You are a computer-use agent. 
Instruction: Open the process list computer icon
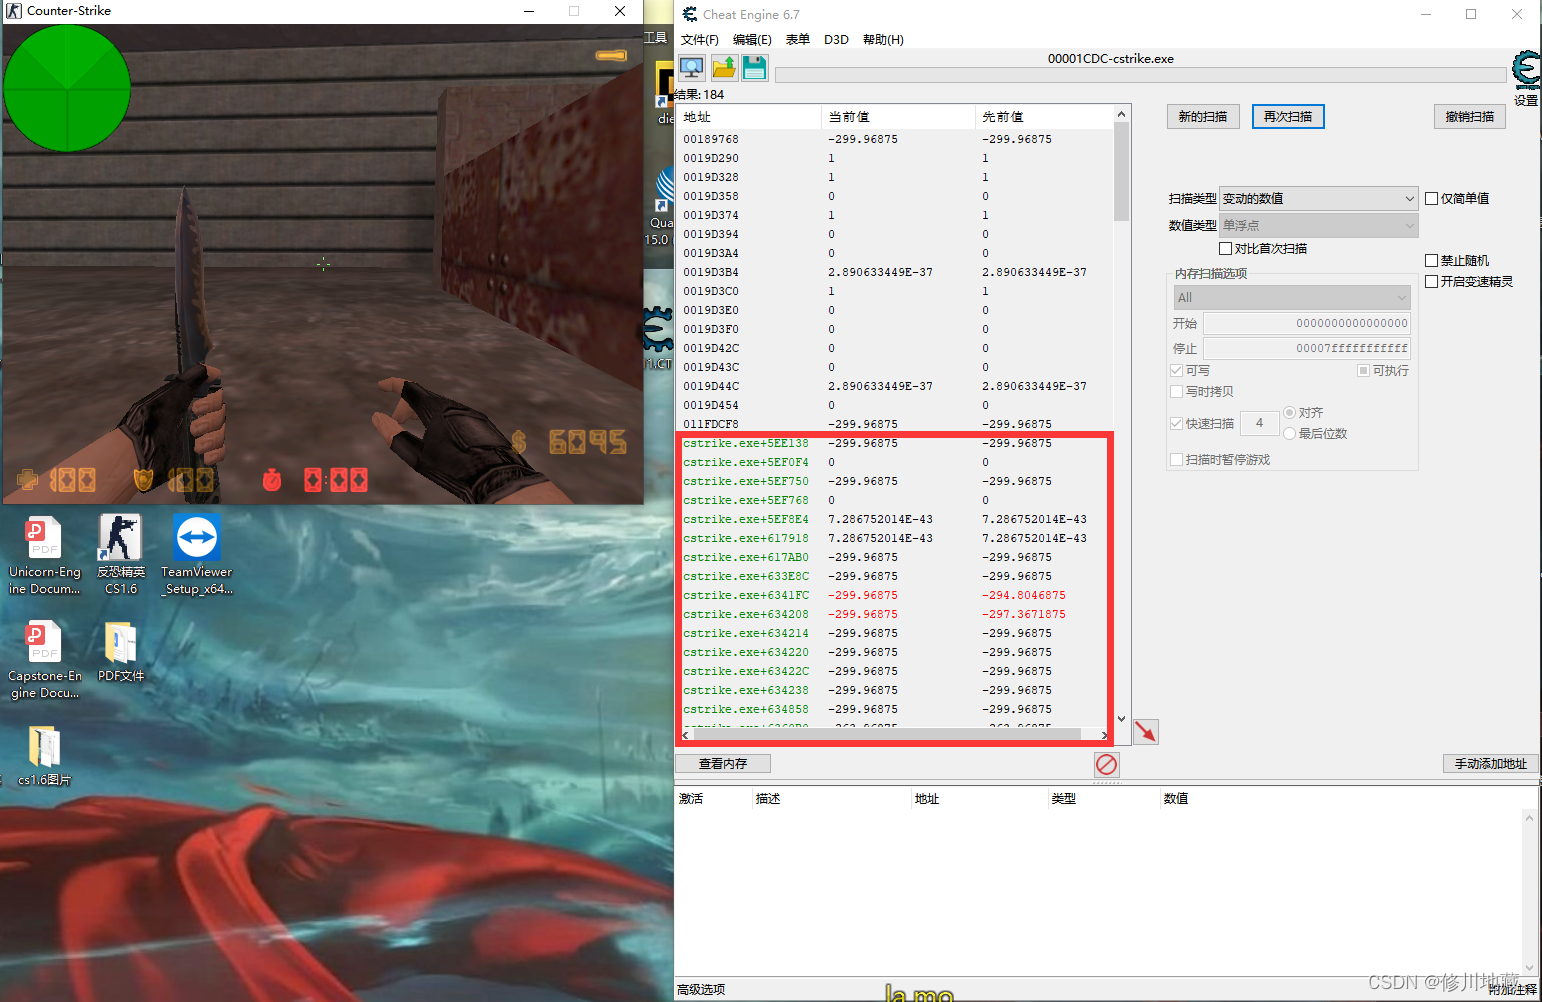pyautogui.click(x=692, y=68)
